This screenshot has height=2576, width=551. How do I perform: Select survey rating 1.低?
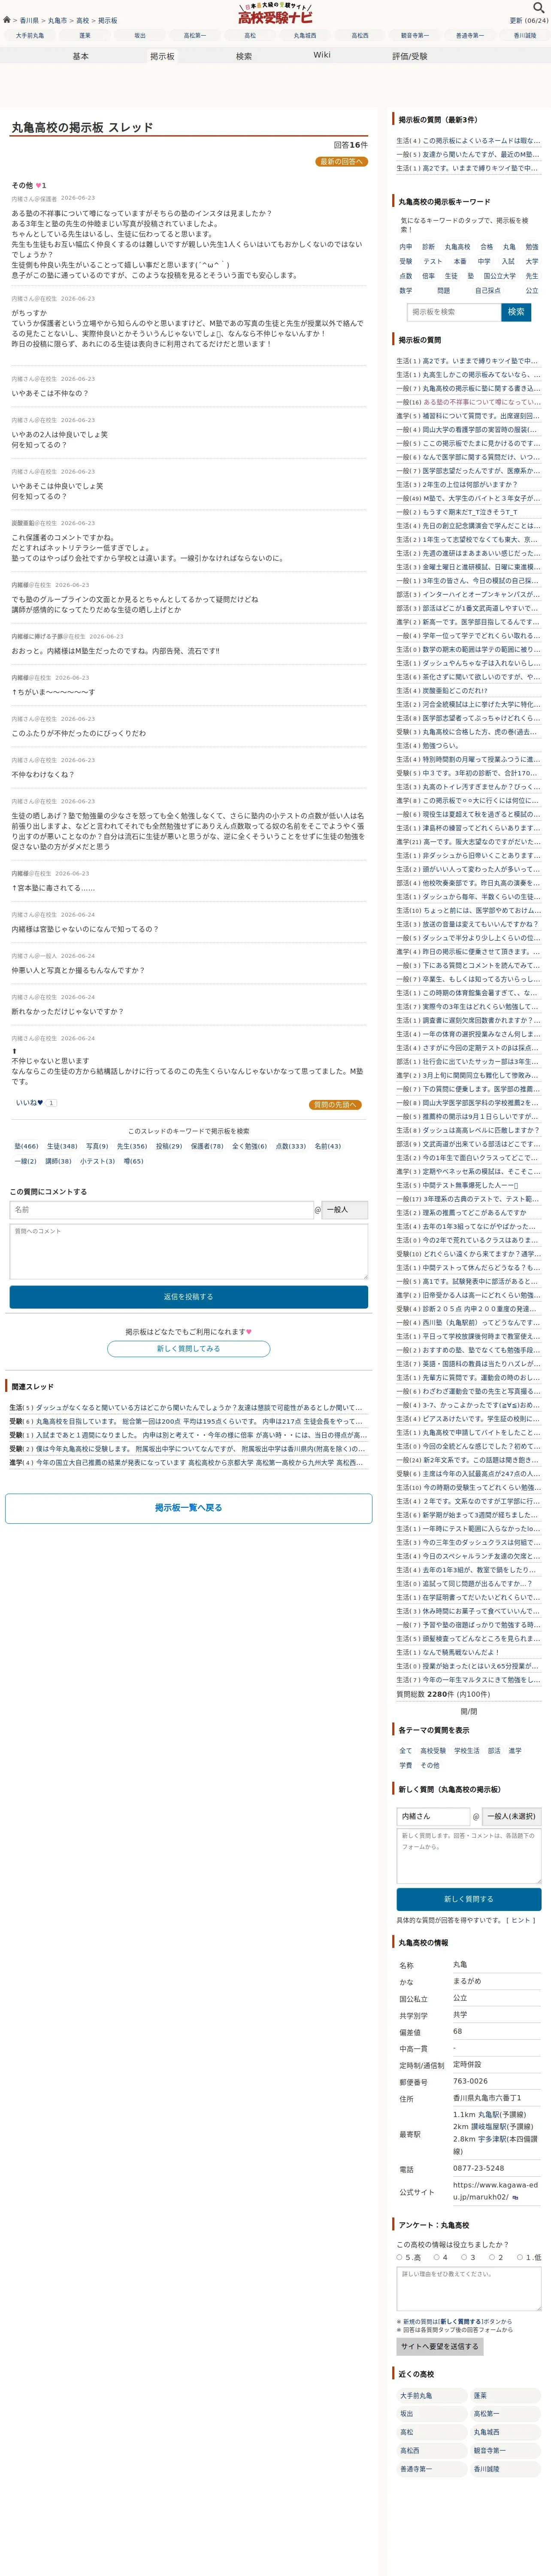pyautogui.click(x=520, y=2257)
